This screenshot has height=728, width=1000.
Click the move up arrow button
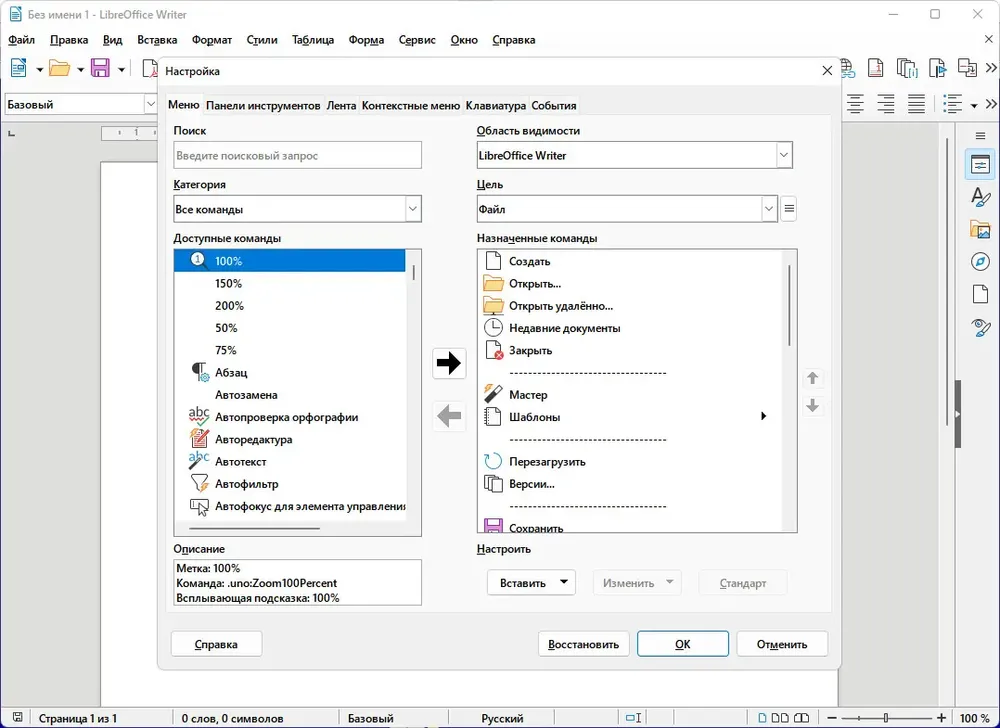[x=812, y=378]
